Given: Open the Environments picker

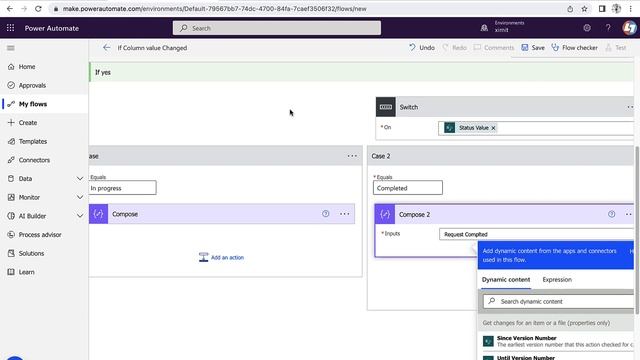Looking at the screenshot, I should tap(503, 27).
